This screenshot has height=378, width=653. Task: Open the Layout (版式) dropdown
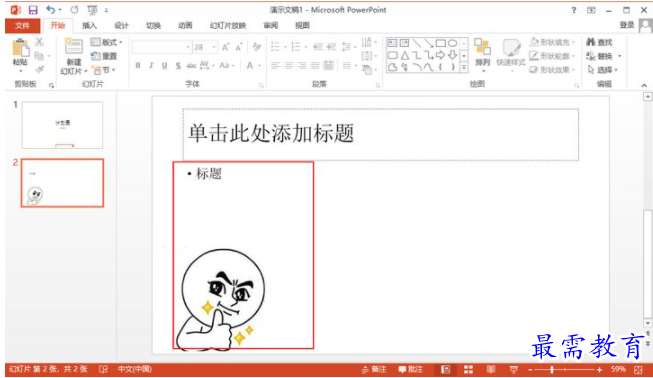tap(107, 42)
